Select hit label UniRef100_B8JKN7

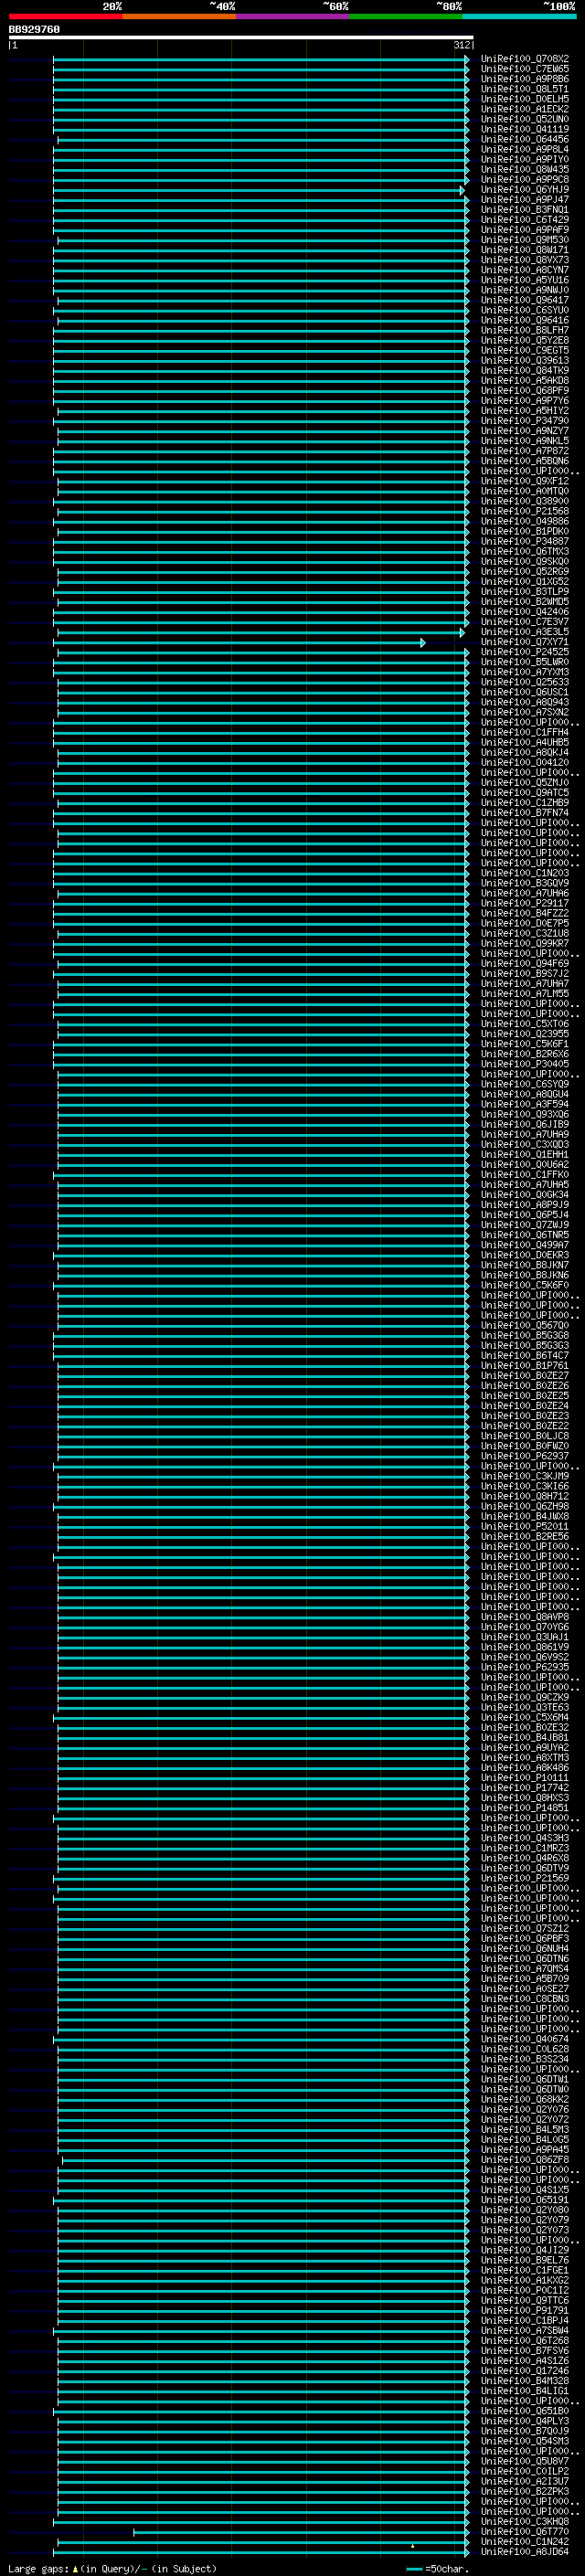click(x=525, y=1265)
